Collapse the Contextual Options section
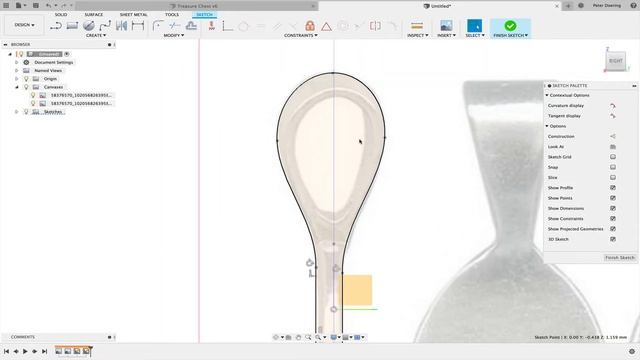The image size is (640, 360). click(x=547, y=95)
